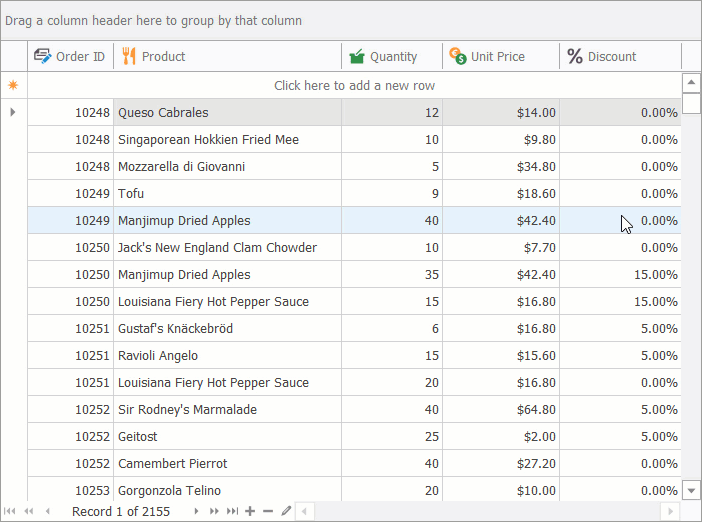Click here to add a new row

pos(354,86)
